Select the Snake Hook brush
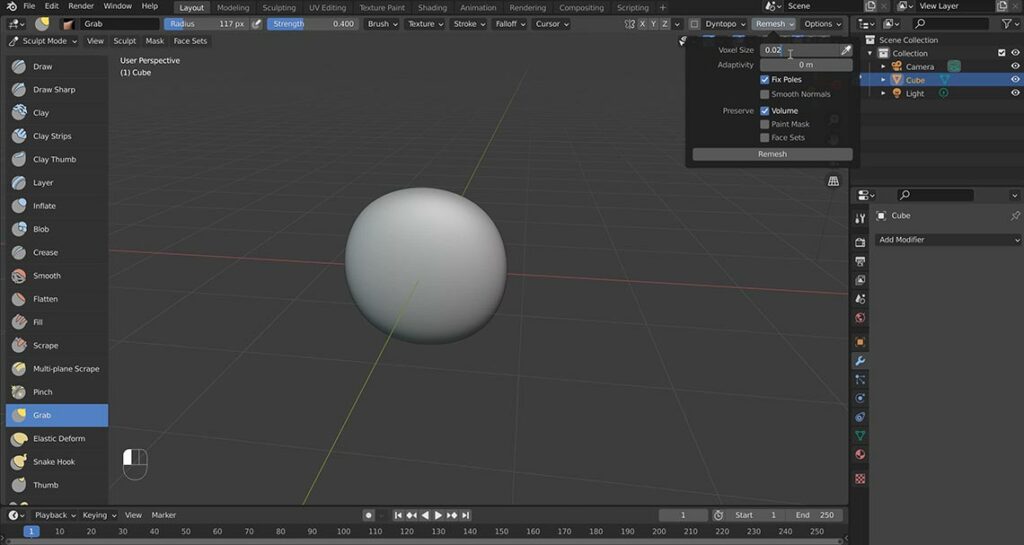Image resolution: width=1024 pixels, height=545 pixels. point(57,461)
